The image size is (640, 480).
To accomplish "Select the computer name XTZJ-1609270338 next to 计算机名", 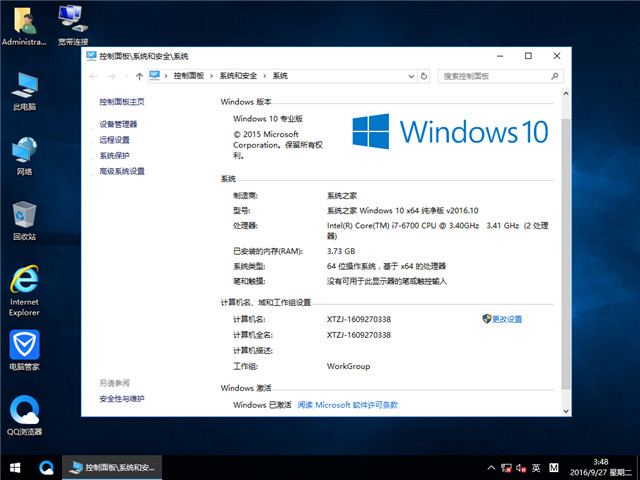I will (359, 319).
